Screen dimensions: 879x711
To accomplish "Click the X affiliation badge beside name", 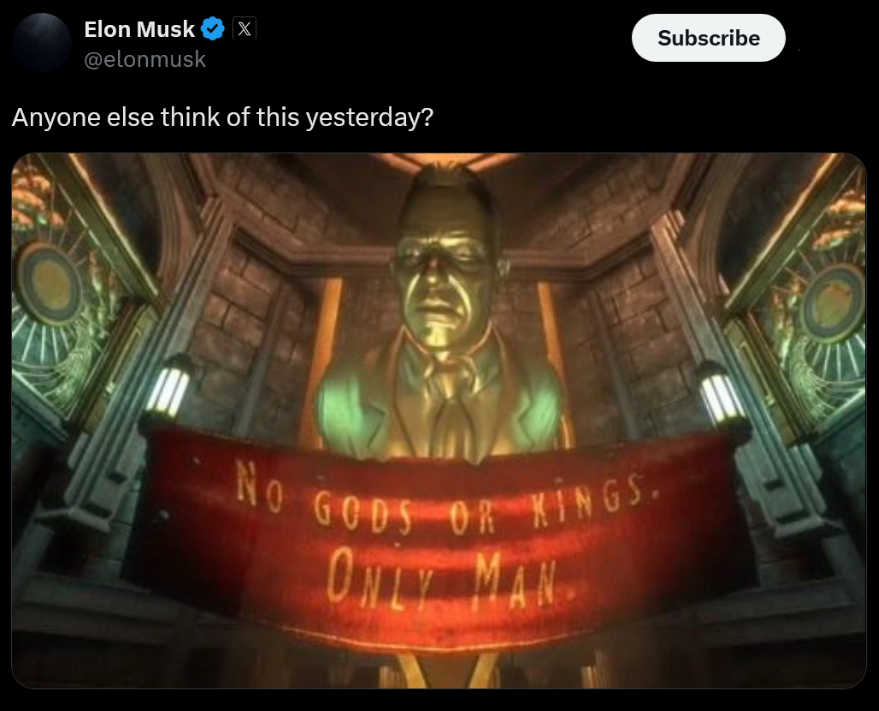I will [x=244, y=29].
